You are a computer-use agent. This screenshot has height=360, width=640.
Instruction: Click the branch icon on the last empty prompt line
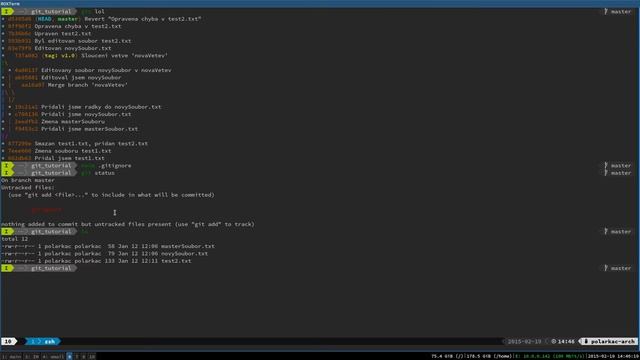tap(606, 268)
